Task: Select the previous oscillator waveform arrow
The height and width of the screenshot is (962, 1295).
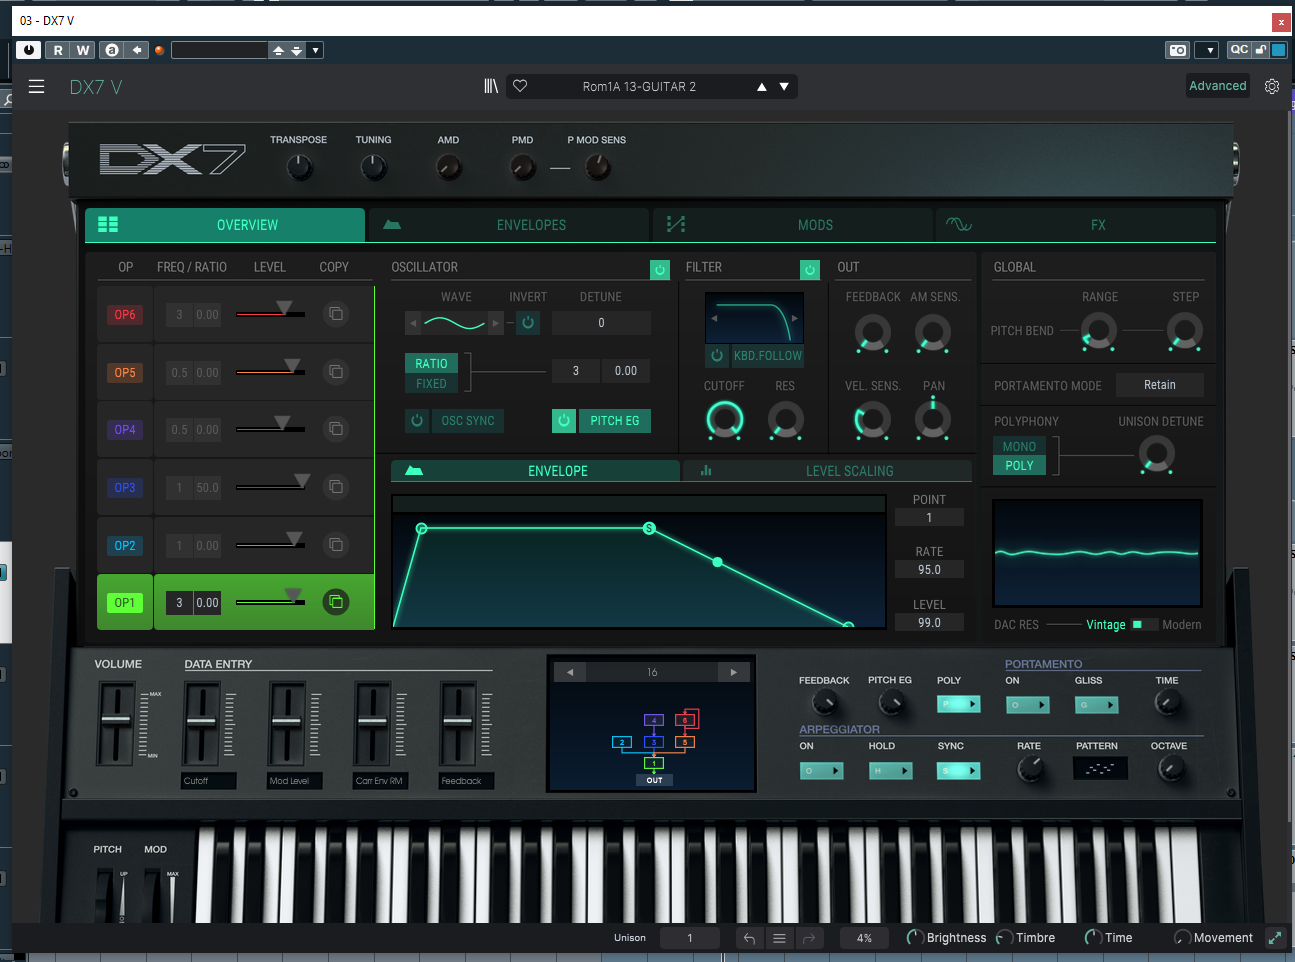Action: (413, 323)
